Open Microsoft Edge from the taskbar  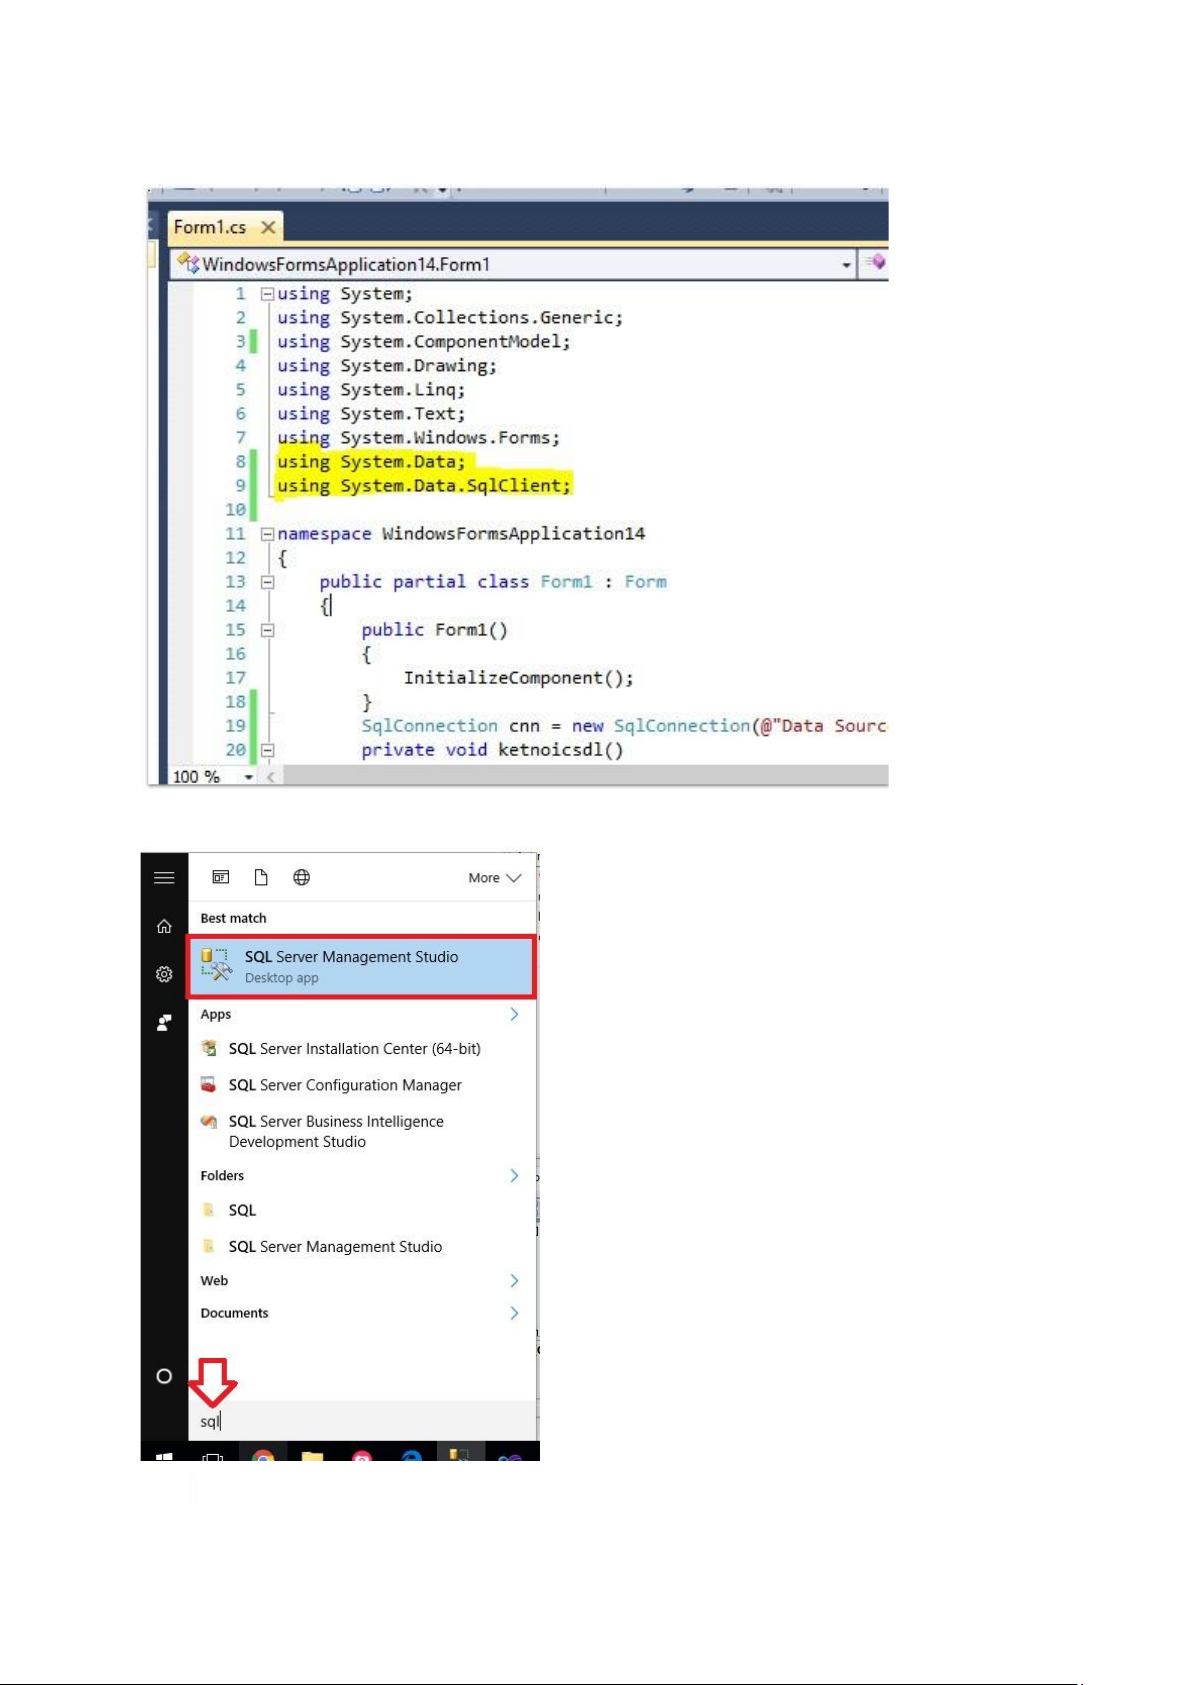[x=411, y=1455]
